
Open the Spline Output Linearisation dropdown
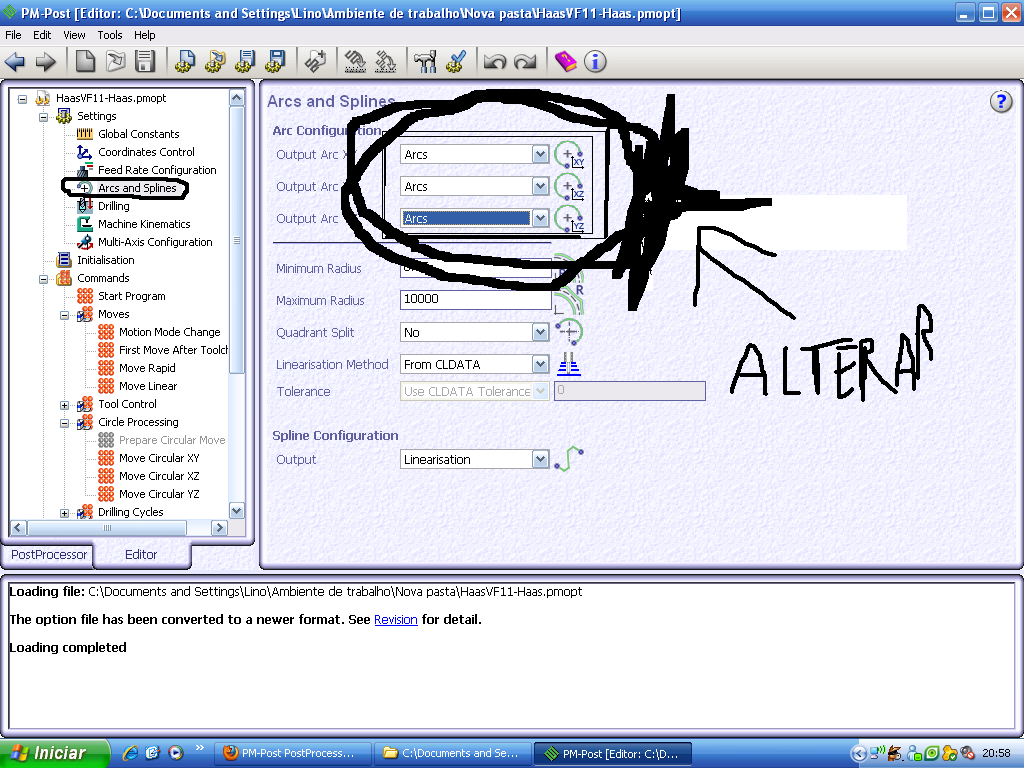[x=539, y=459]
